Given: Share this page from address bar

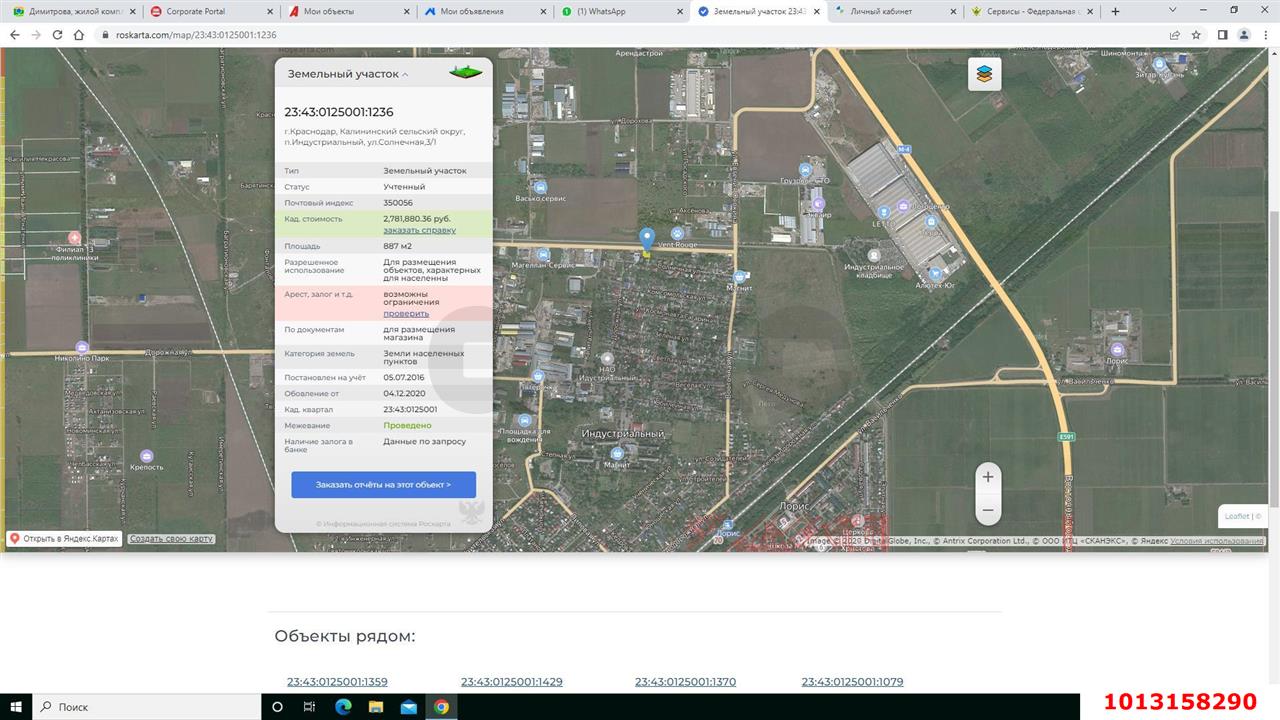Looking at the screenshot, I should point(1175,34).
